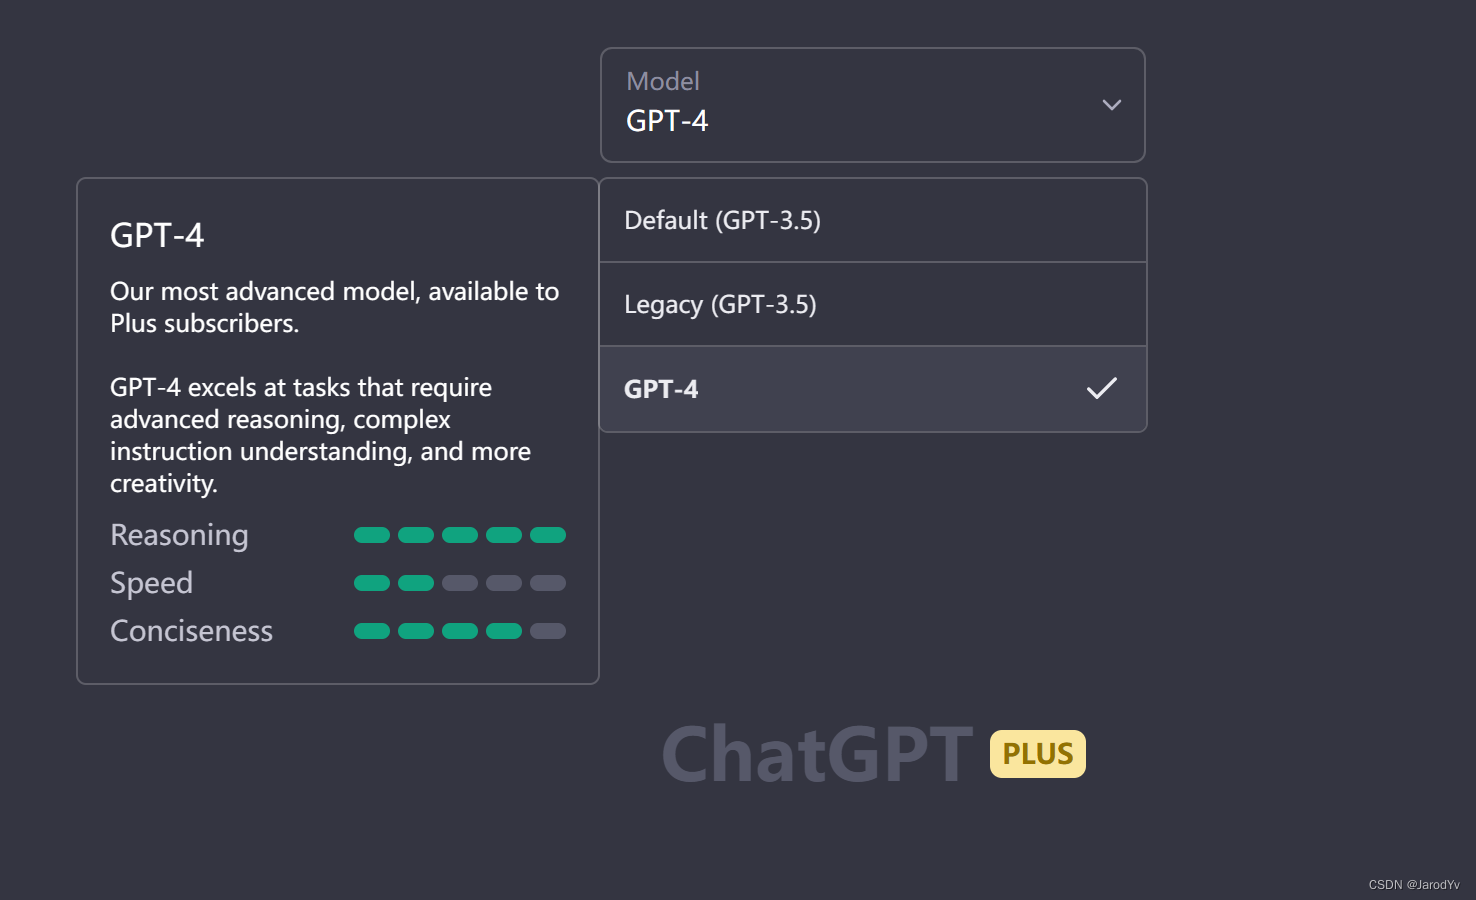Select the bold GPT-4 option in the list
Image resolution: width=1476 pixels, height=900 pixels.
661,389
